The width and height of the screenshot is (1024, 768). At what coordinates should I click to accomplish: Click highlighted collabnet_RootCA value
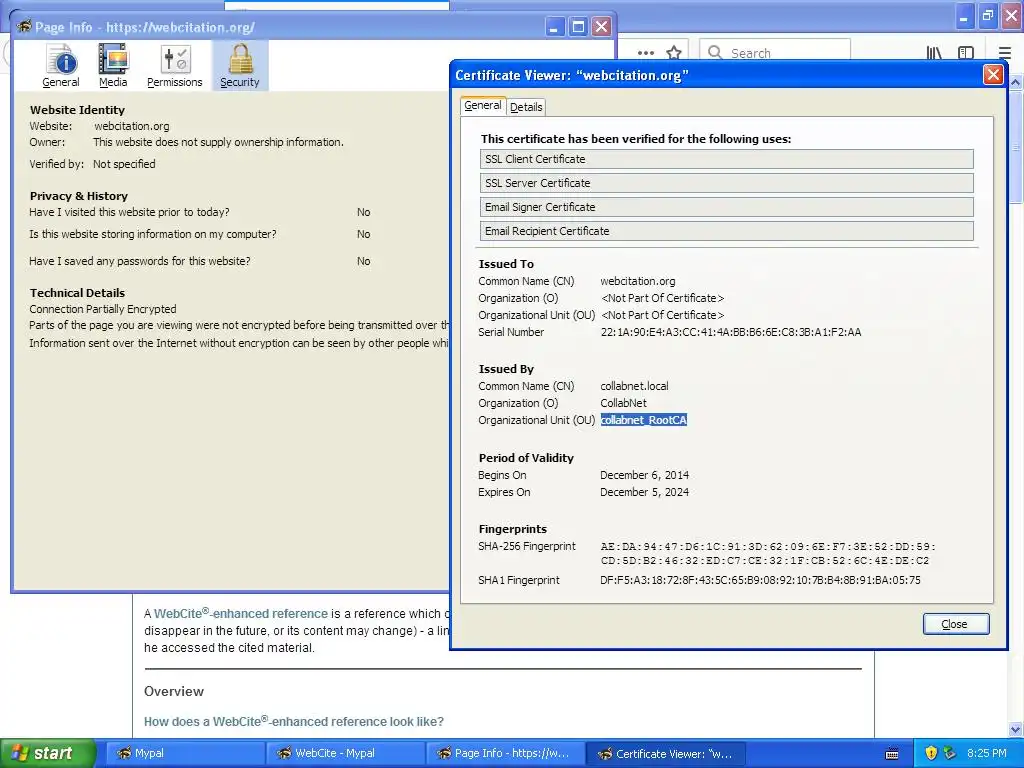point(644,420)
